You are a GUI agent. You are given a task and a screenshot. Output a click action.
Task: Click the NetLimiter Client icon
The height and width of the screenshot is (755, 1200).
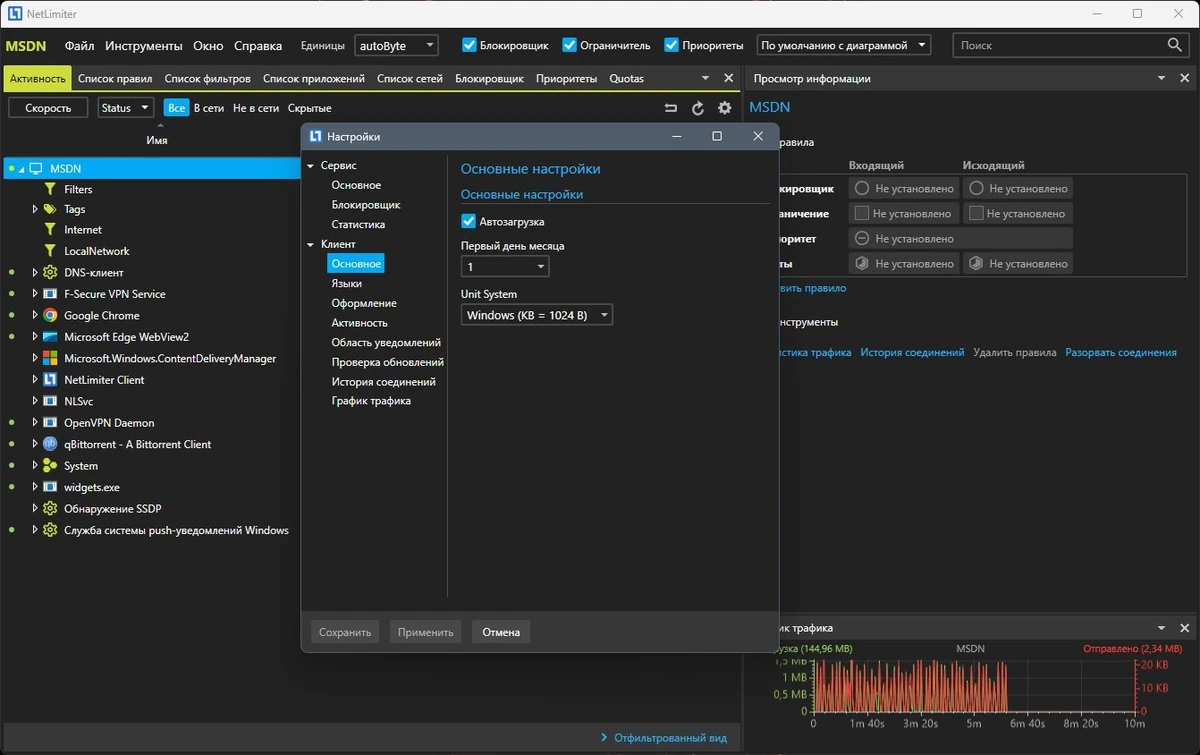[50, 380]
